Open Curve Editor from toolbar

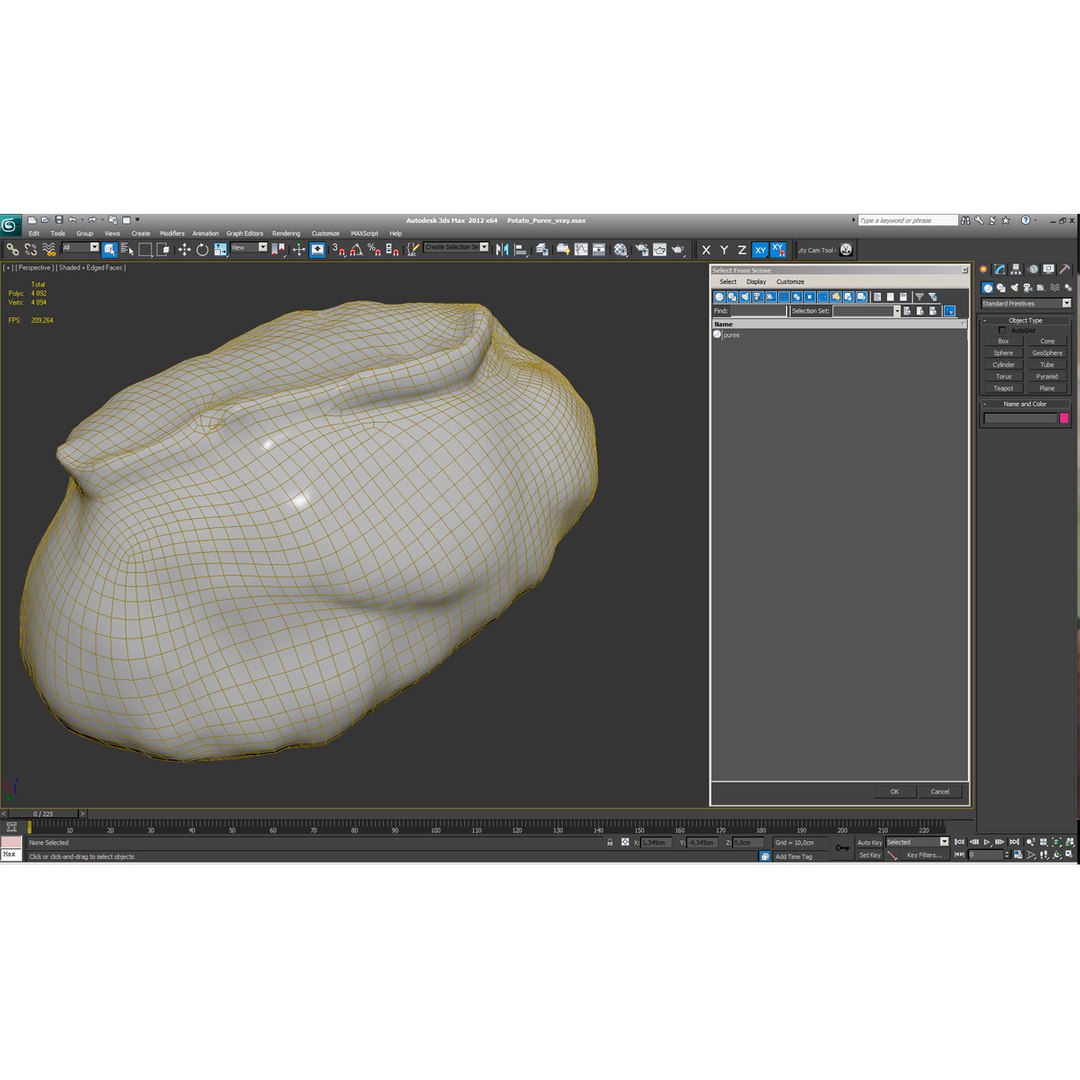coord(581,249)
